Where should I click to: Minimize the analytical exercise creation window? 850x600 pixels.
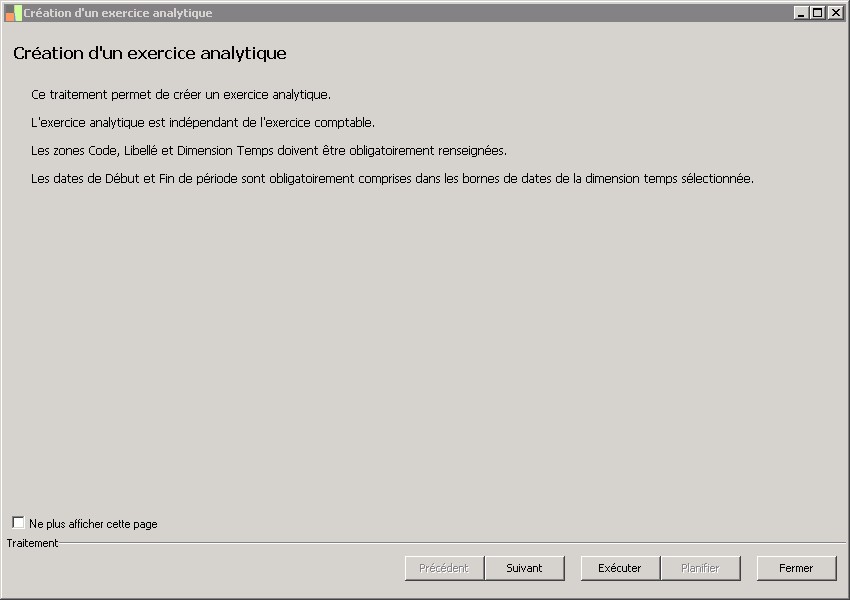tap(801, 13)
